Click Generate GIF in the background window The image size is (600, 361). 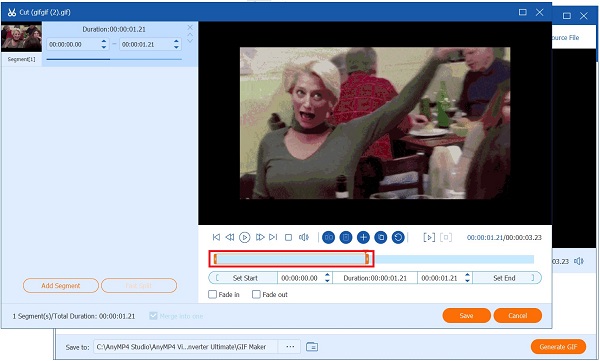pyautogui.click(x=558, y=347)
